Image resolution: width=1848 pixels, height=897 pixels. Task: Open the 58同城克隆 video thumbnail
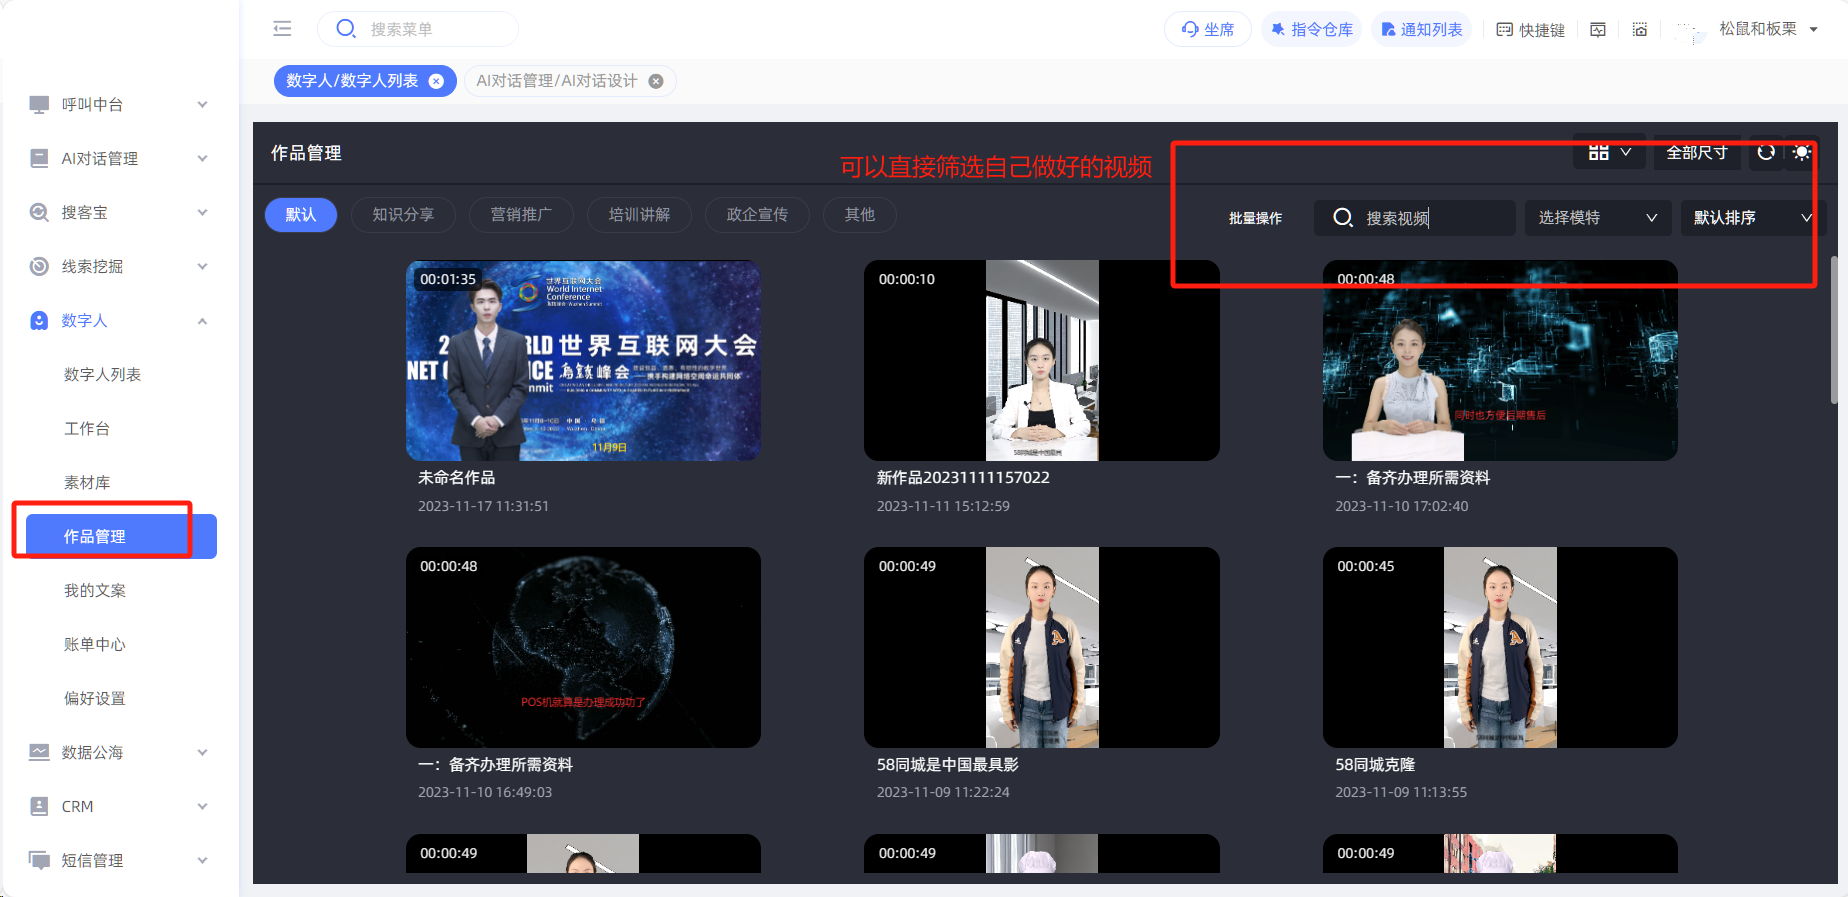click(x=1500, y=647)
